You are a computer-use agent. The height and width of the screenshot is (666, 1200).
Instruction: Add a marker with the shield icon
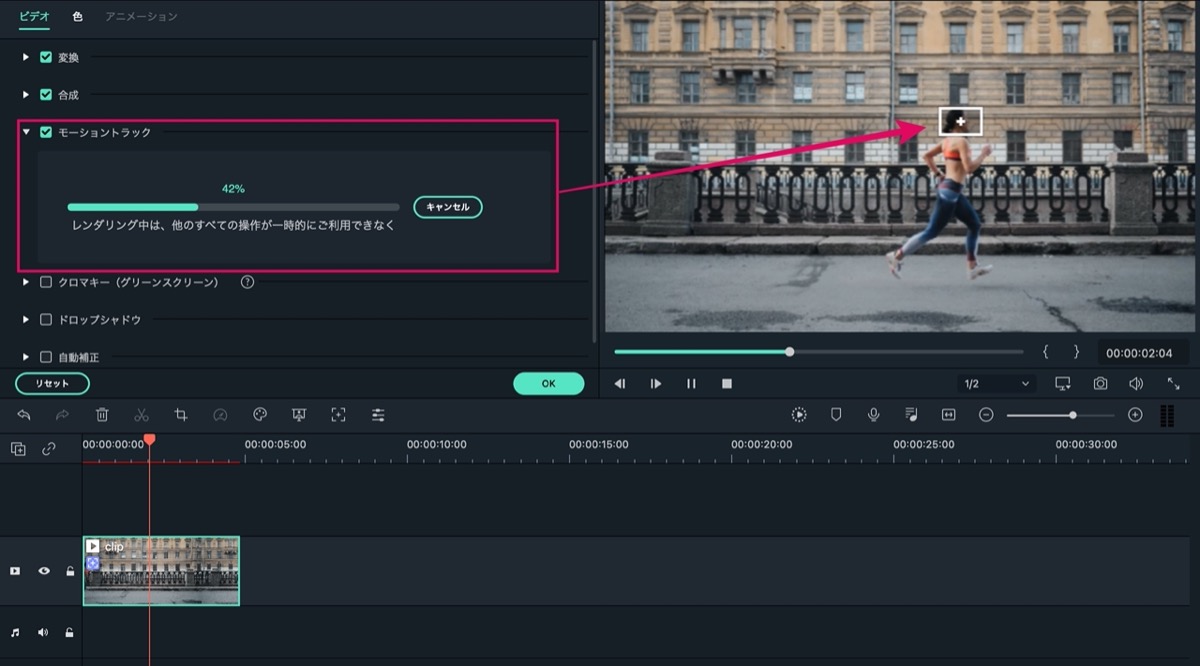[836, 415]
